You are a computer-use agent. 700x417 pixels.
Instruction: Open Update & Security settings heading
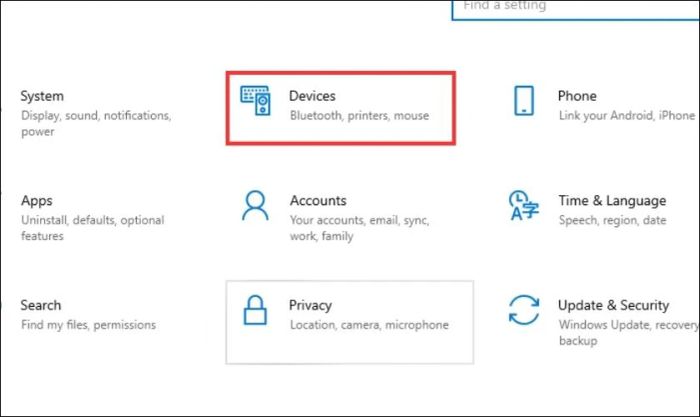[x=613, y=305]
